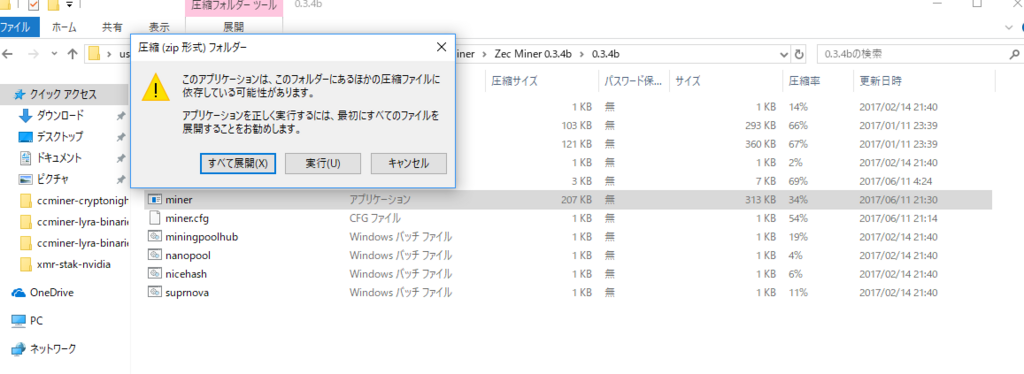Click the ネットワーク icon in sidebar

point(18,349)
